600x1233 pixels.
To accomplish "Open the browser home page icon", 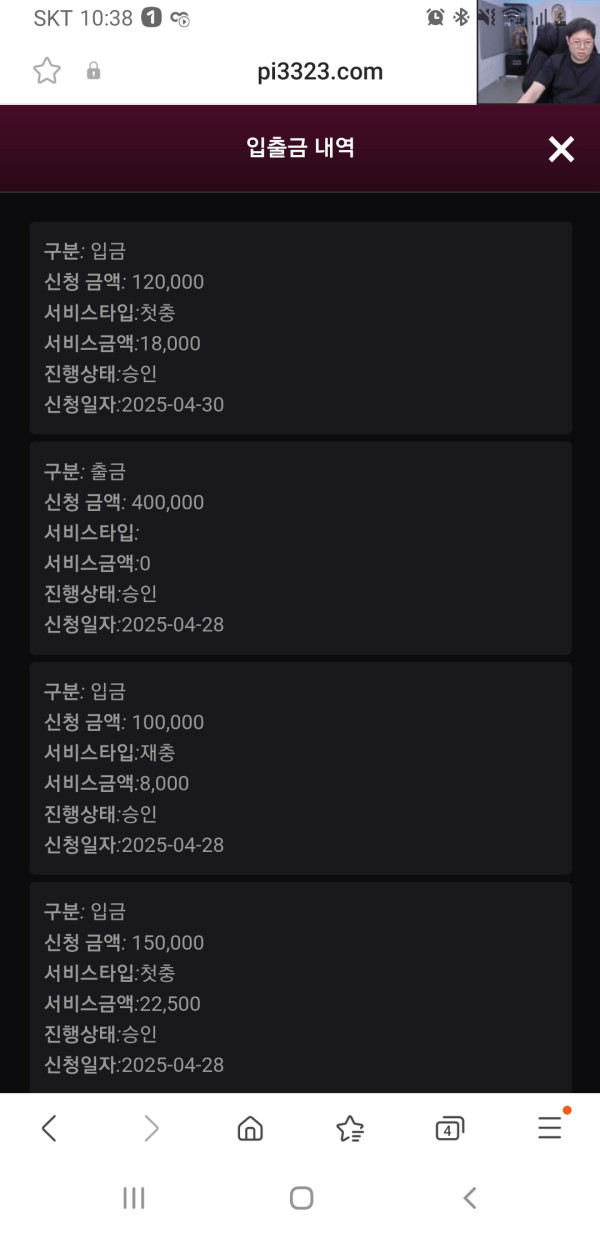I will 250,1129.
